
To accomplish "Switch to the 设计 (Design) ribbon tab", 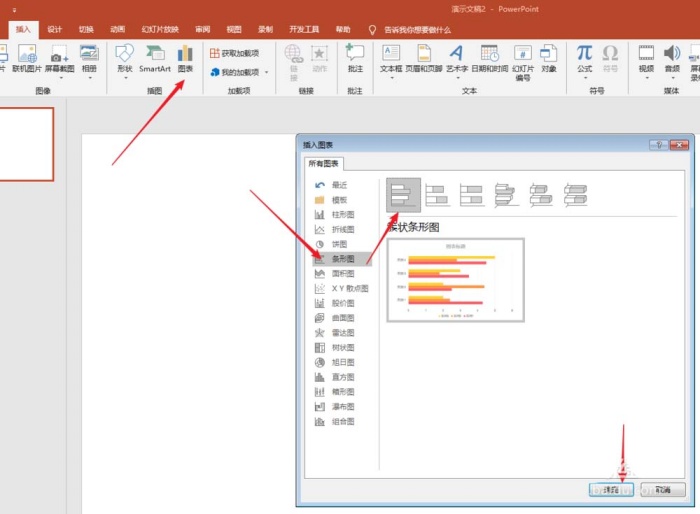I will [x=55, y=30].
